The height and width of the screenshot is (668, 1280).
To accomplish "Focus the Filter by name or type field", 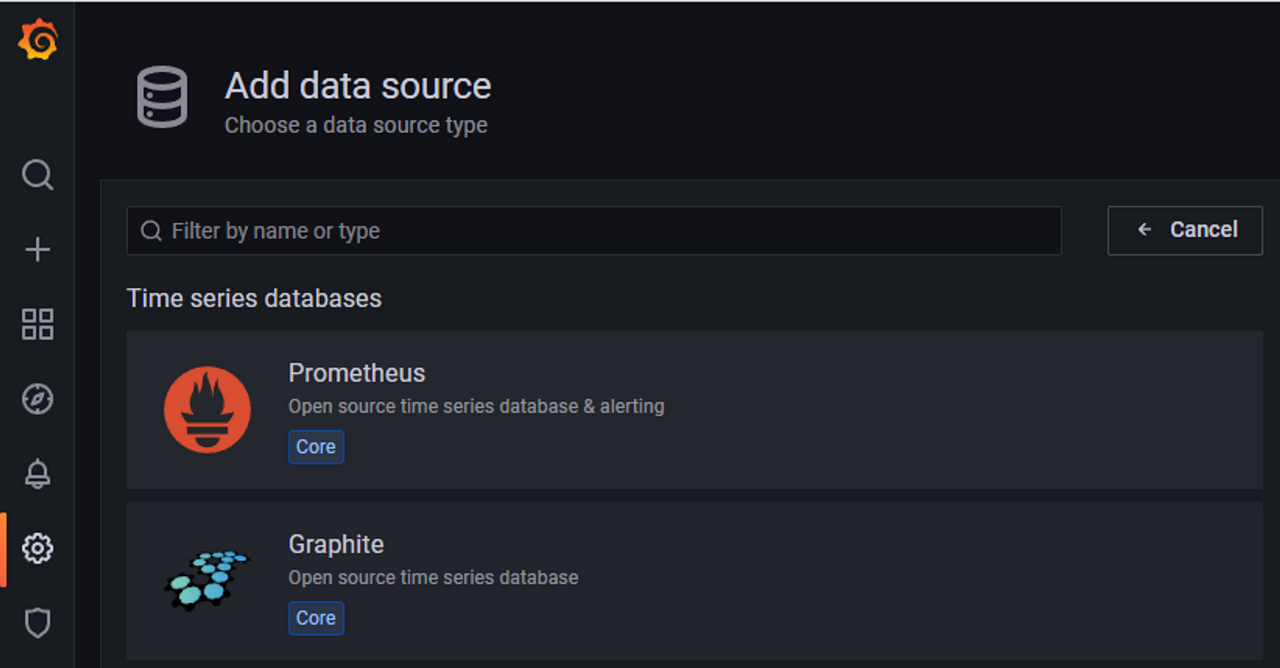I will pyautogui.click(x=600, y=231).
